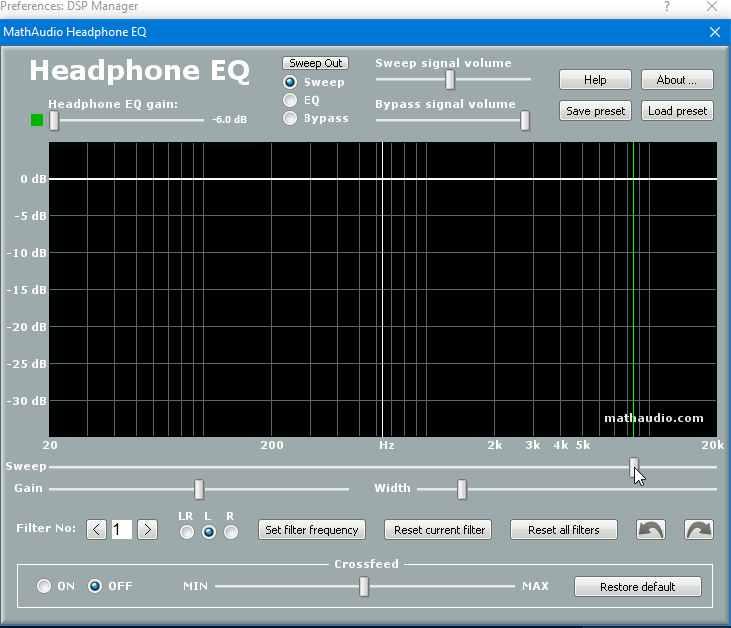Click Reset all filters button

564,530
